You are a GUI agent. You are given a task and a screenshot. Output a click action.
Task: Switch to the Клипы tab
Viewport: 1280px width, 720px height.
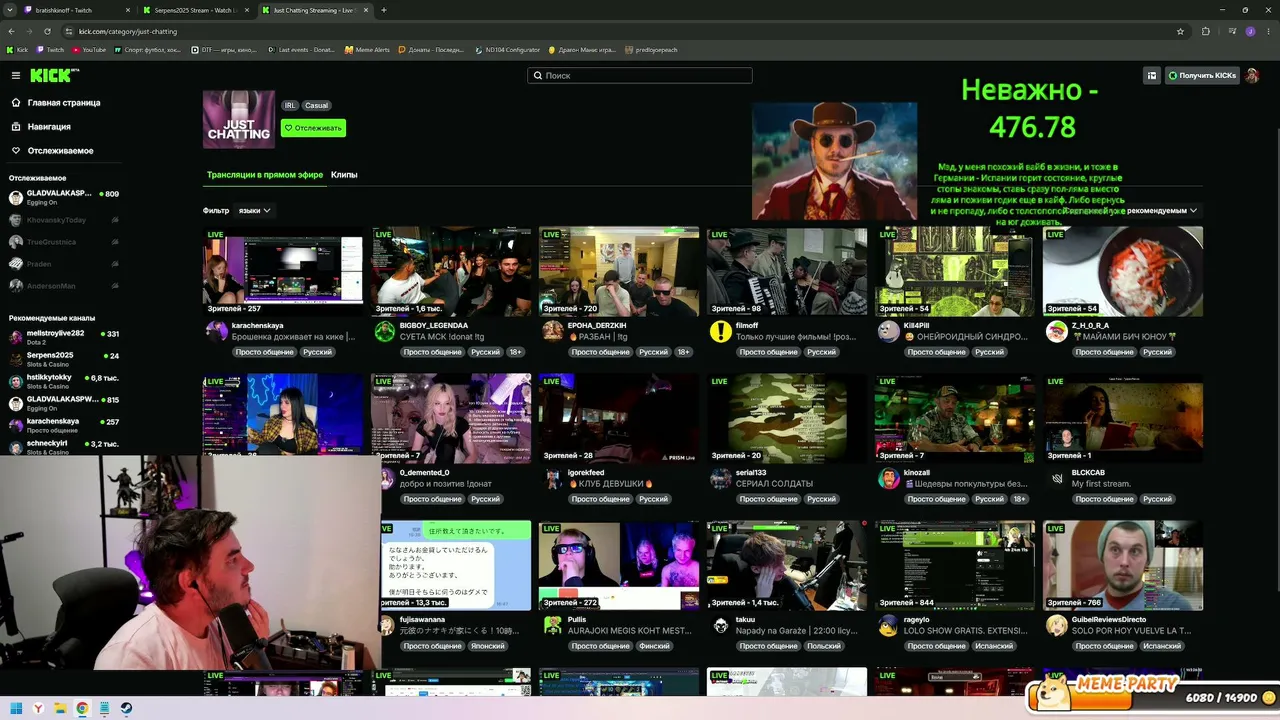coord(344,175)
